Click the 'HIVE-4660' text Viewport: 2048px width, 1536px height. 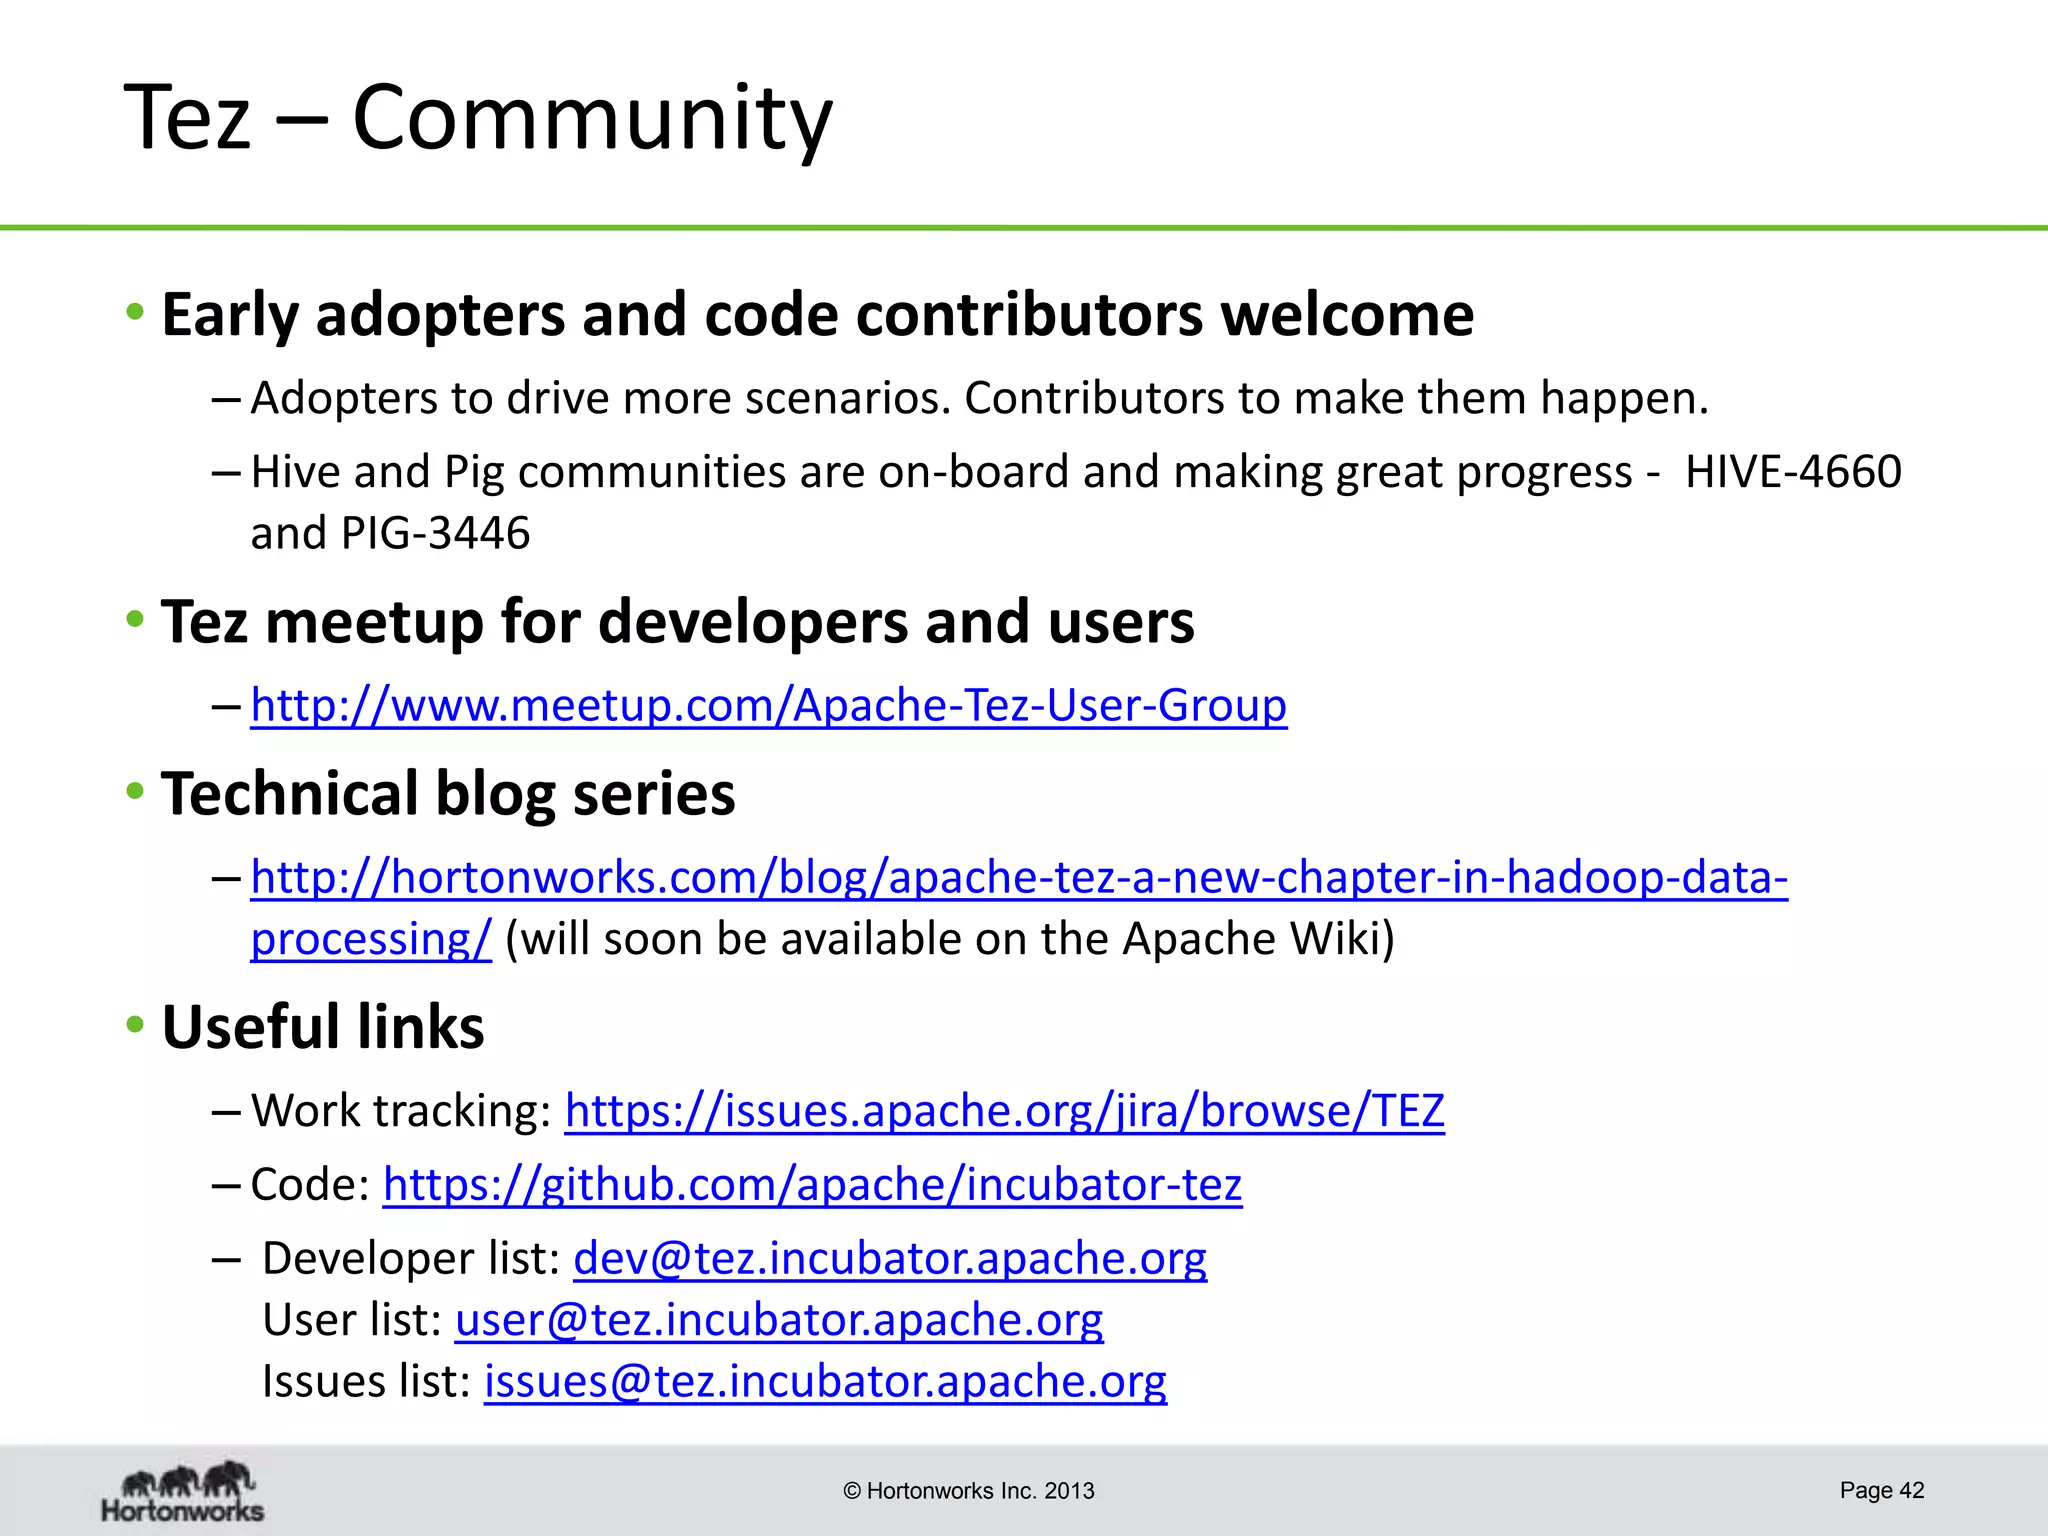coord(1793,472)
